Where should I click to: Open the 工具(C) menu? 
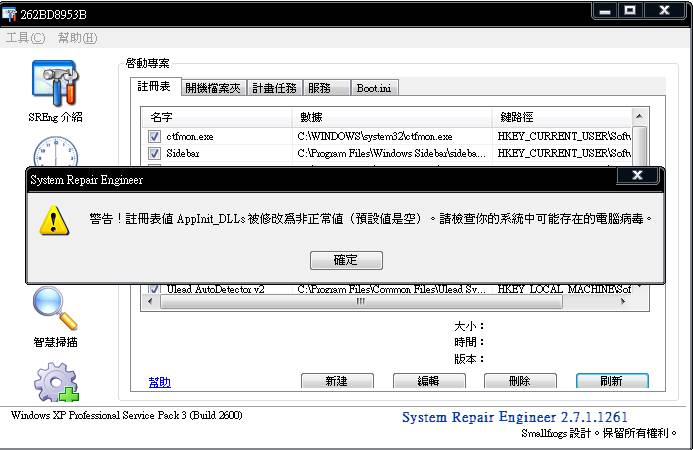(x=25, y=38)
